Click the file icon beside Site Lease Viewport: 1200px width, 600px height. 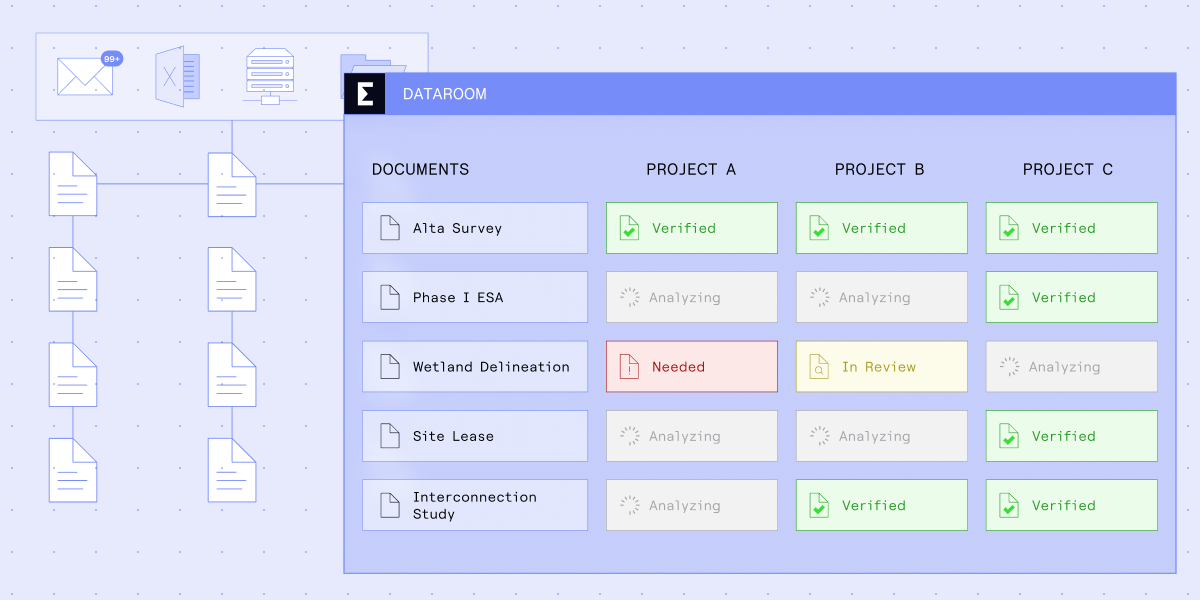pyautogui.click(x=390, y=436)
